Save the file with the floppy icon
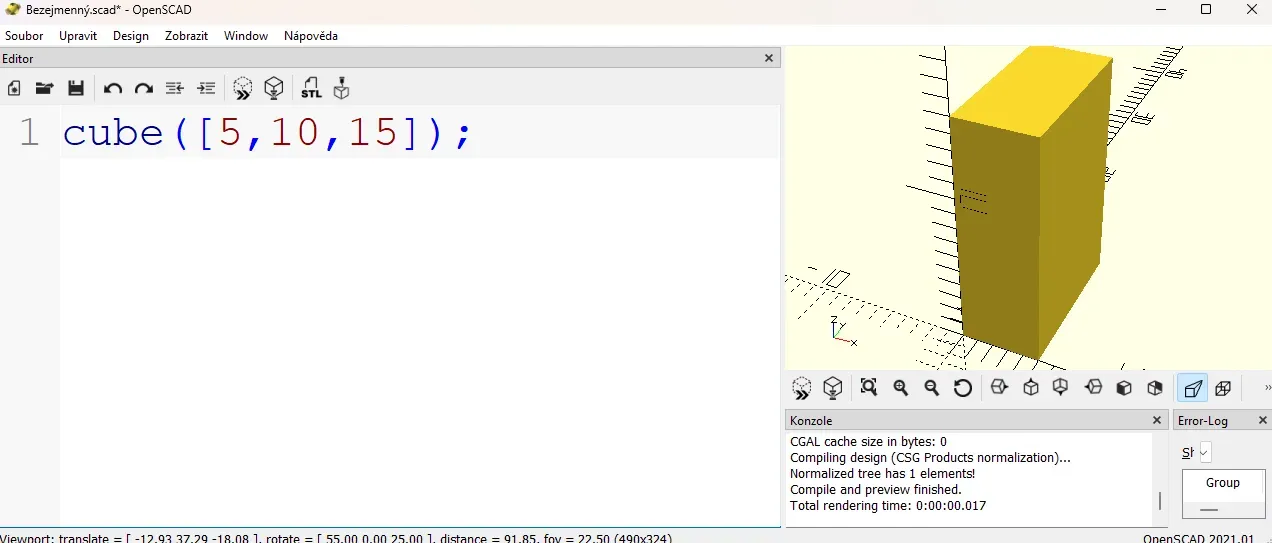The height and width of the screenshot is (543, 1272). (75, 88)
